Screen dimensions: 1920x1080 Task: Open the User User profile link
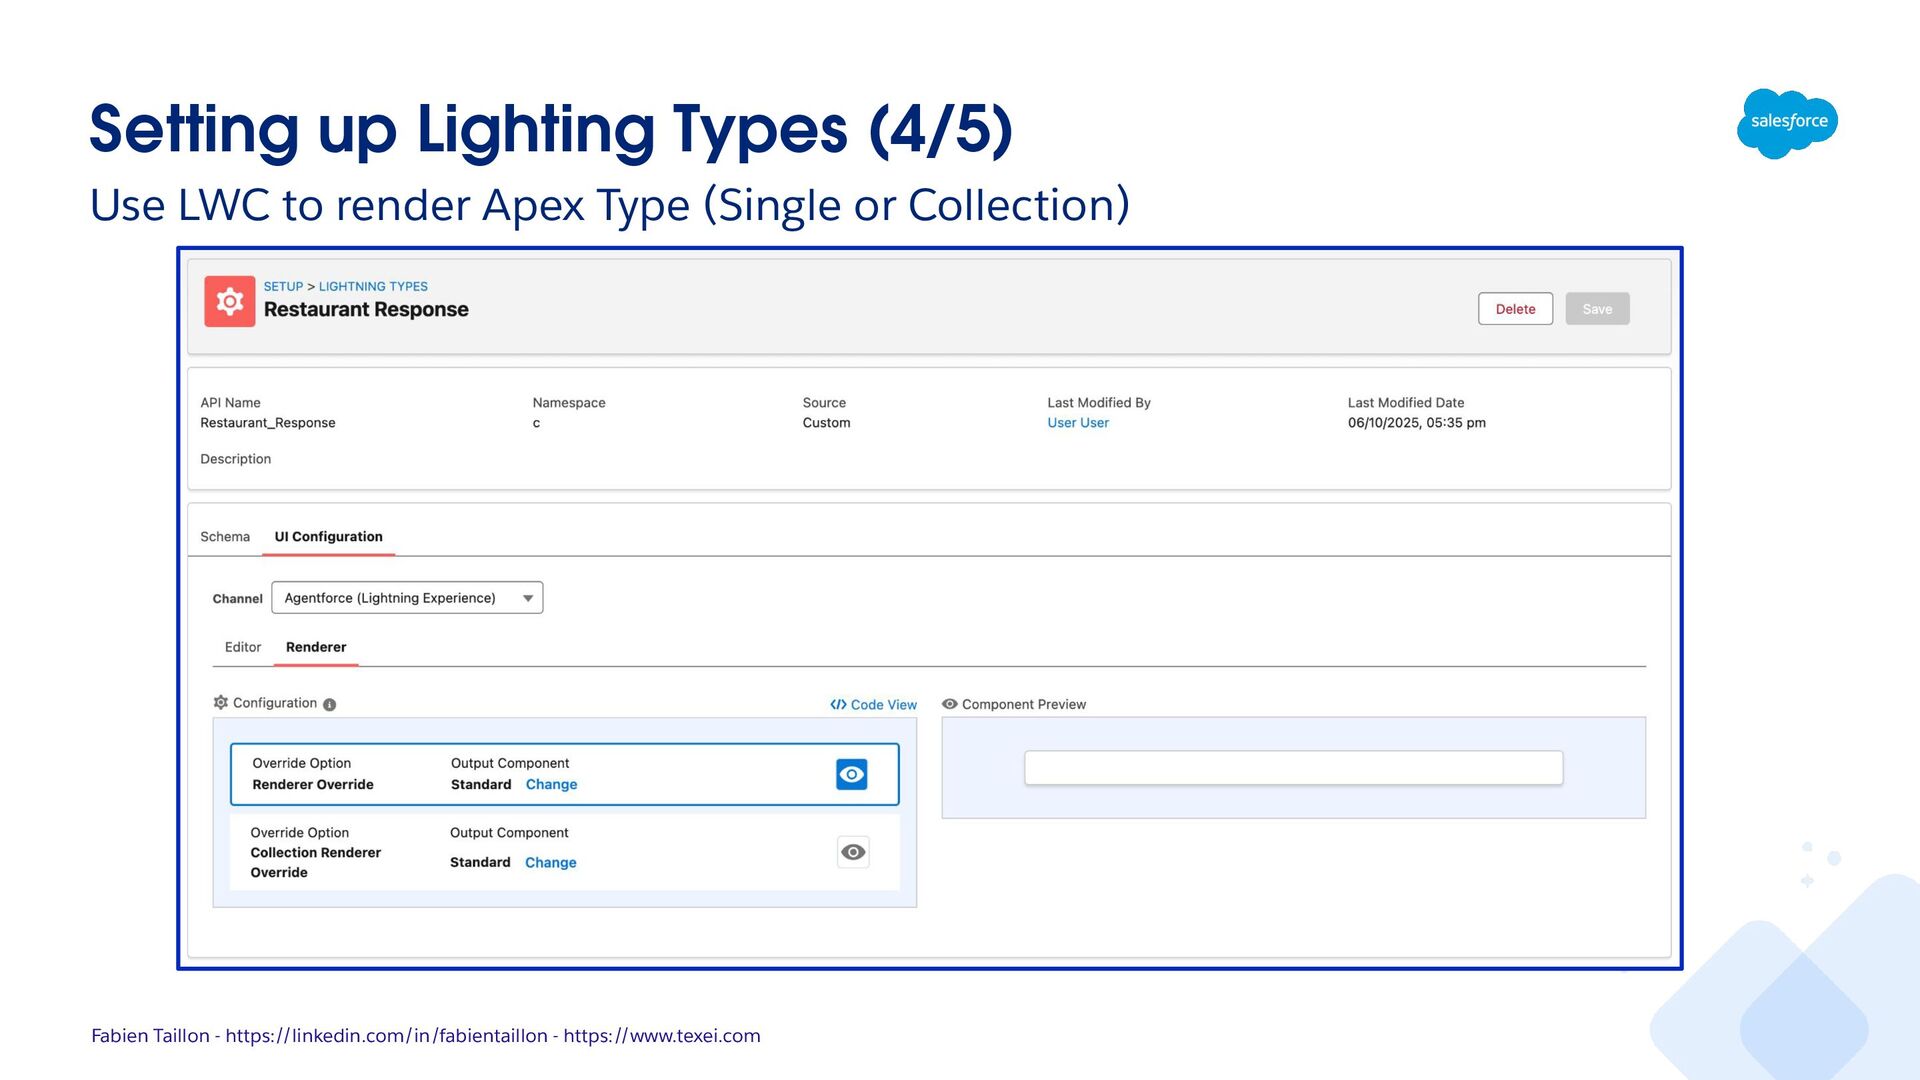point(1077,423)
